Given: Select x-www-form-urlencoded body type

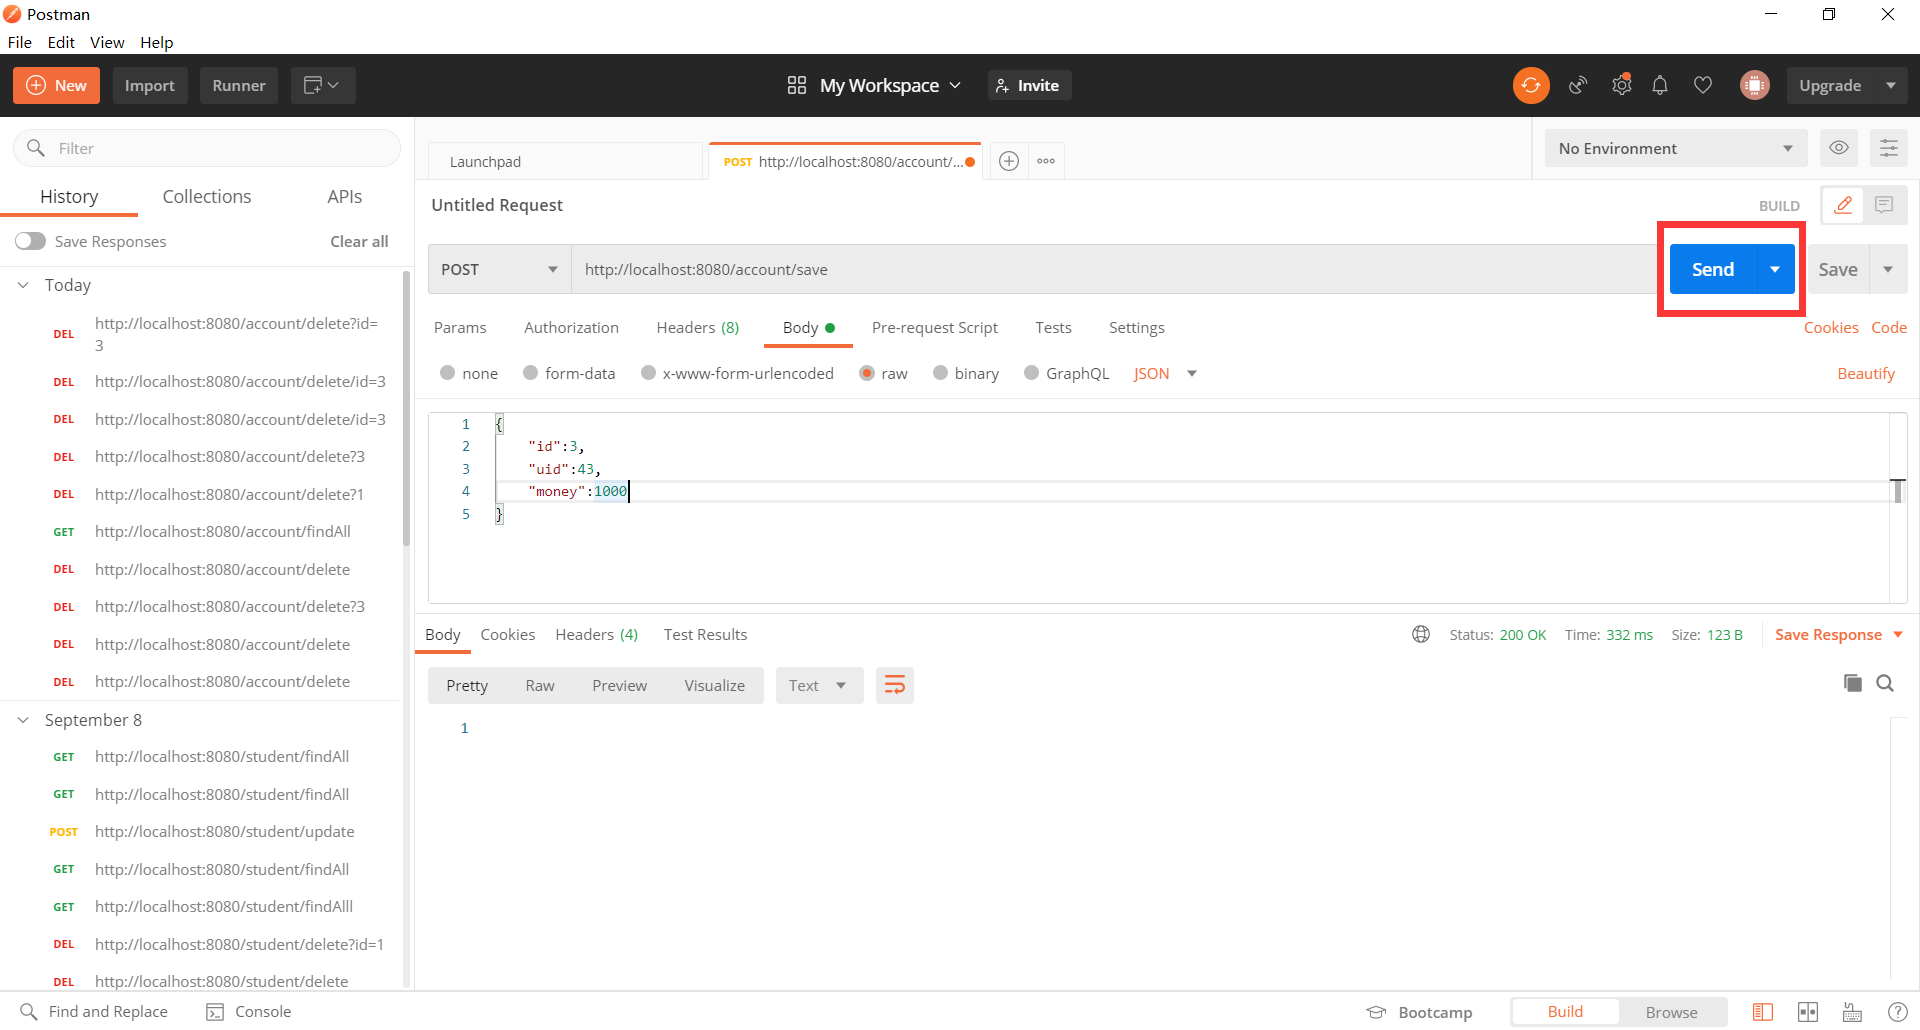Looking at the screenshot, I should pos(648,373).
